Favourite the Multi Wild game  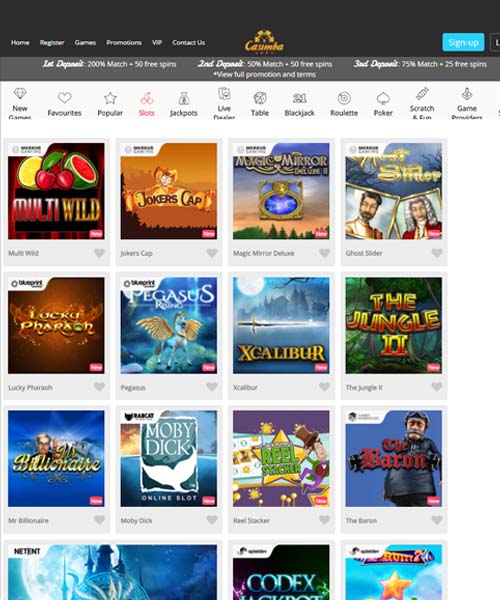tap(99, 253)
